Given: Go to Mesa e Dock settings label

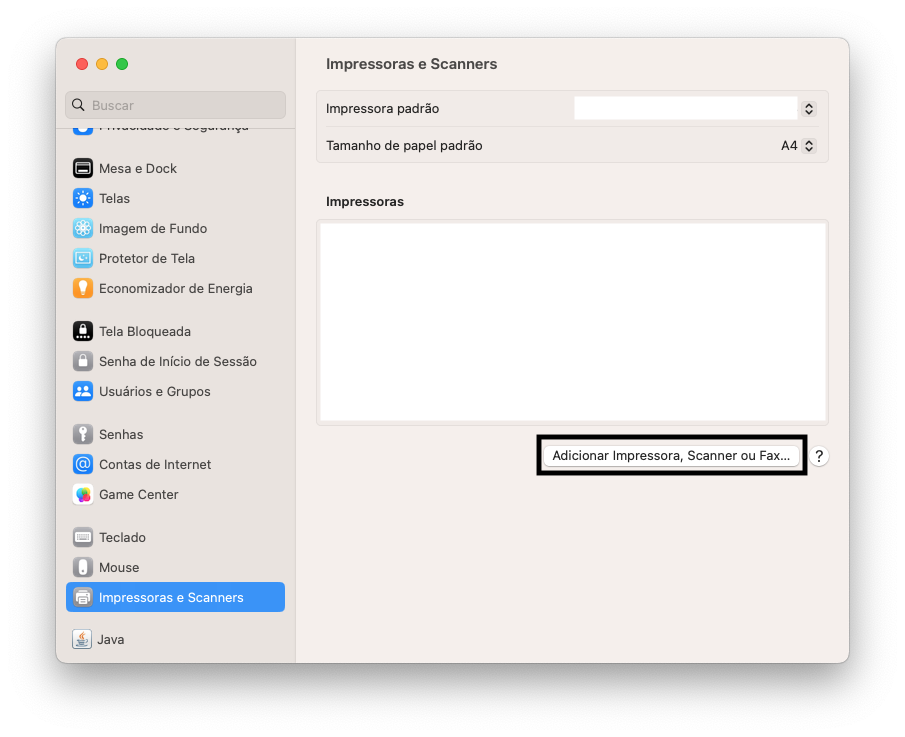Looking at the screenshot, I should tap(138, 169).
